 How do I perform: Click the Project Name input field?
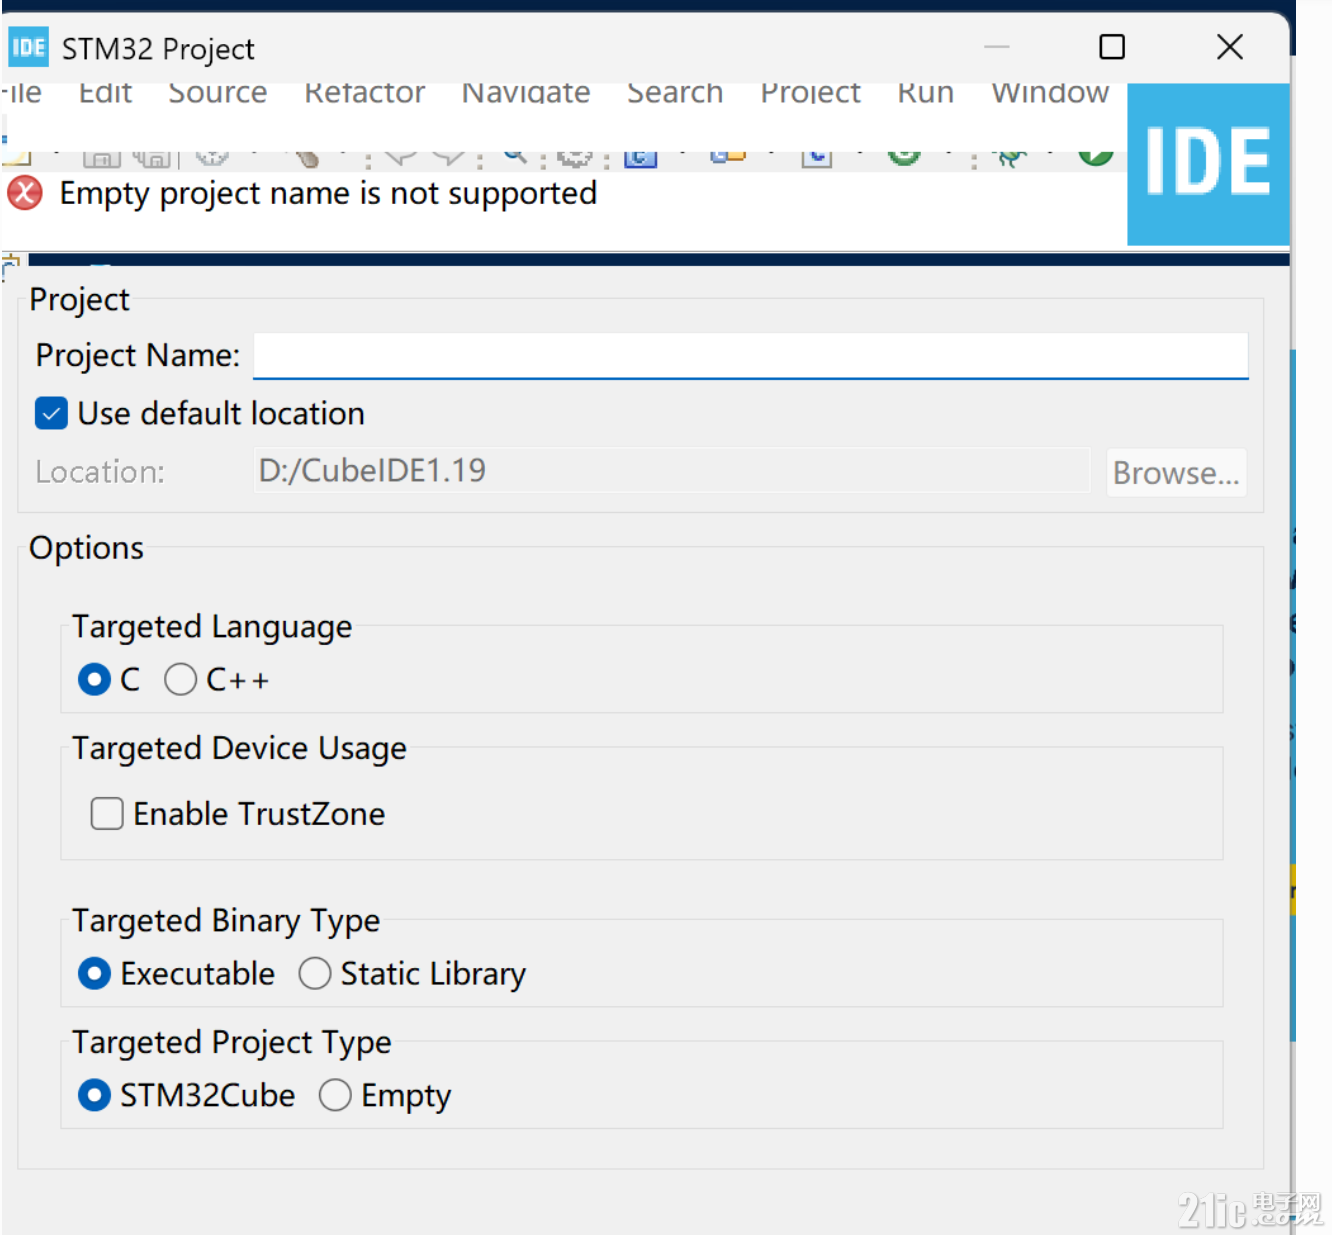tap(751, 355)
